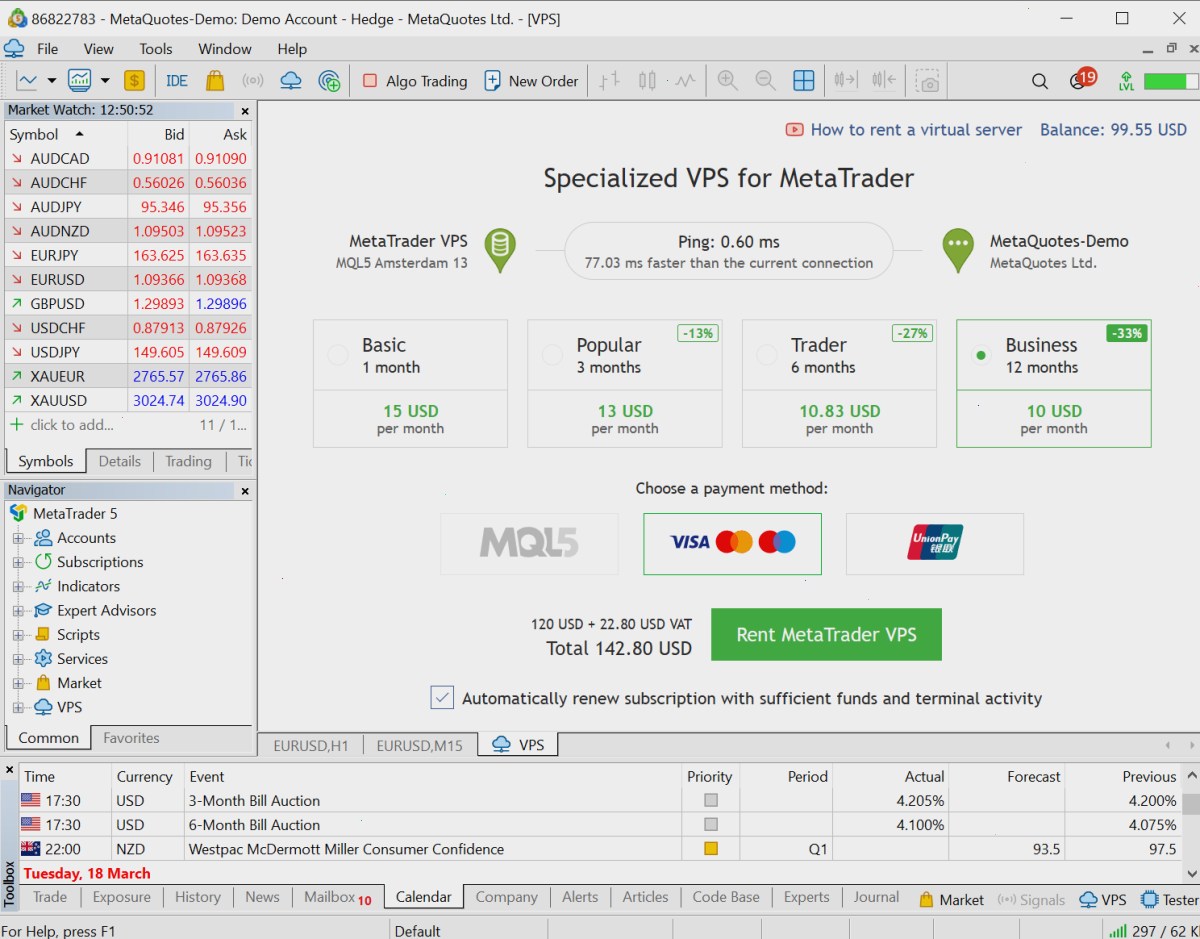Select the Business 12 months plan
This screenshot has height=939, width=1200.
[x=1054, y=383]
